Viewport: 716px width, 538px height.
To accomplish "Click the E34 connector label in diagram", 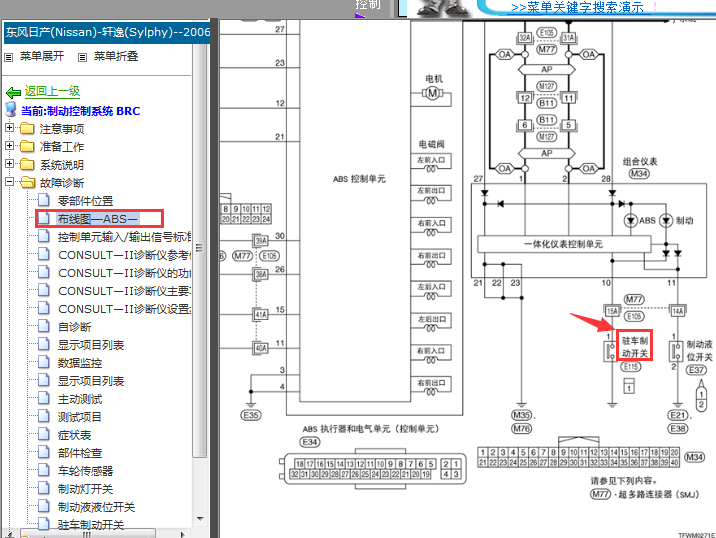I will coord(310,442).
